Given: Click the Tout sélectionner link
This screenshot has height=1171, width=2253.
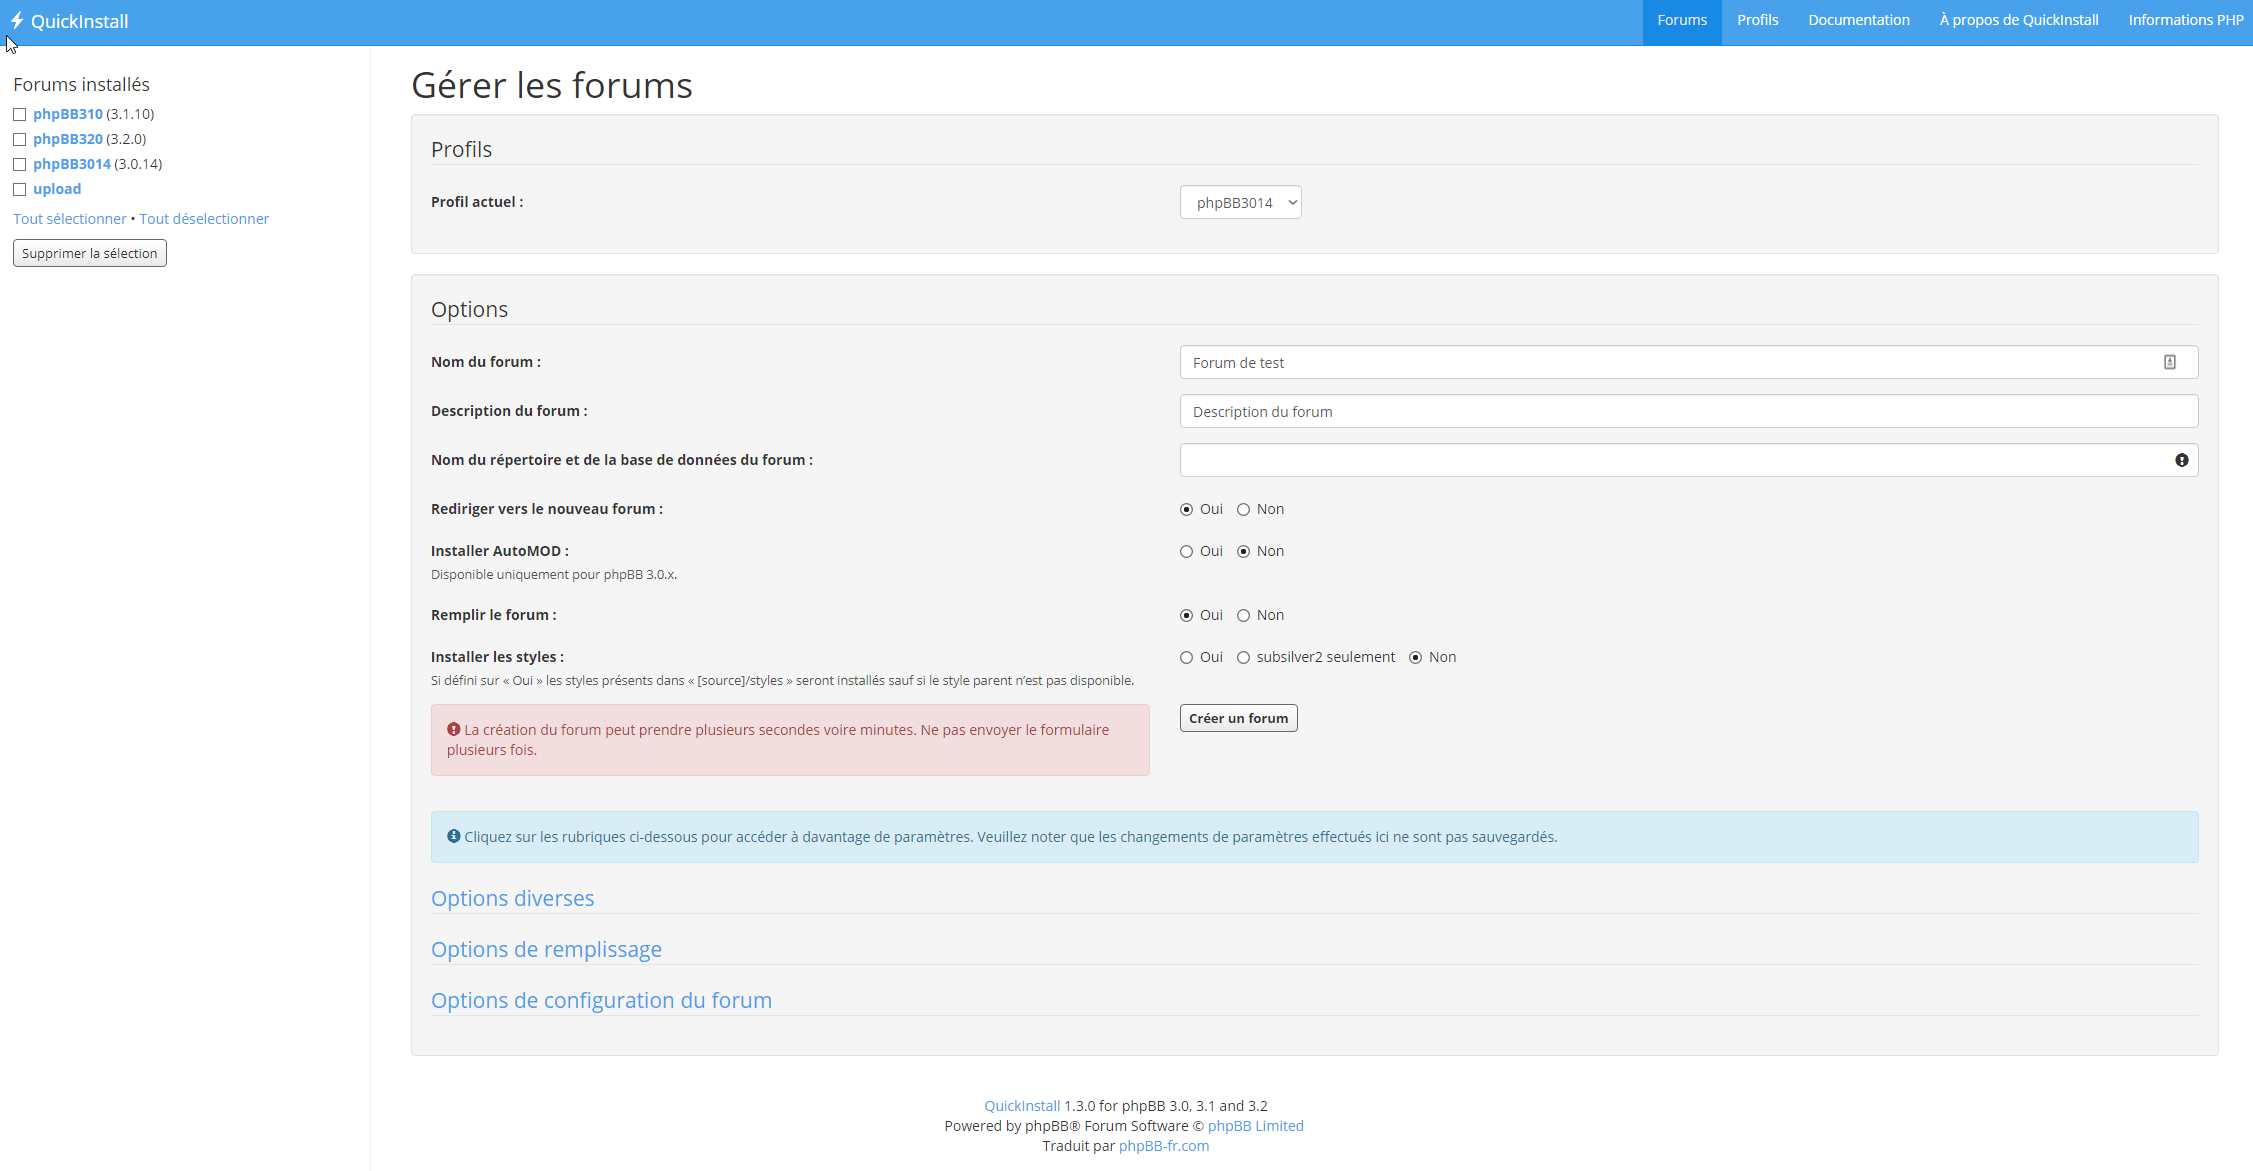Looking at the screenshot, I should coord(69,219).
